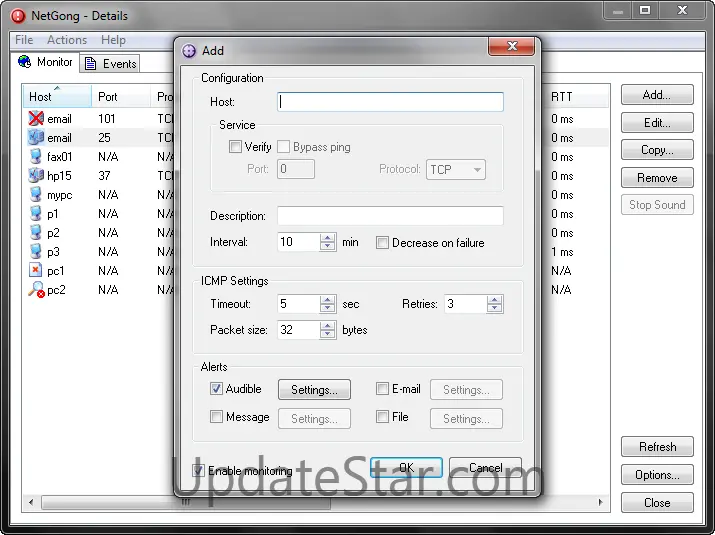715x535 pixels.
Task: Increase the Interval value with up arrow
Action: click(327, 238)
